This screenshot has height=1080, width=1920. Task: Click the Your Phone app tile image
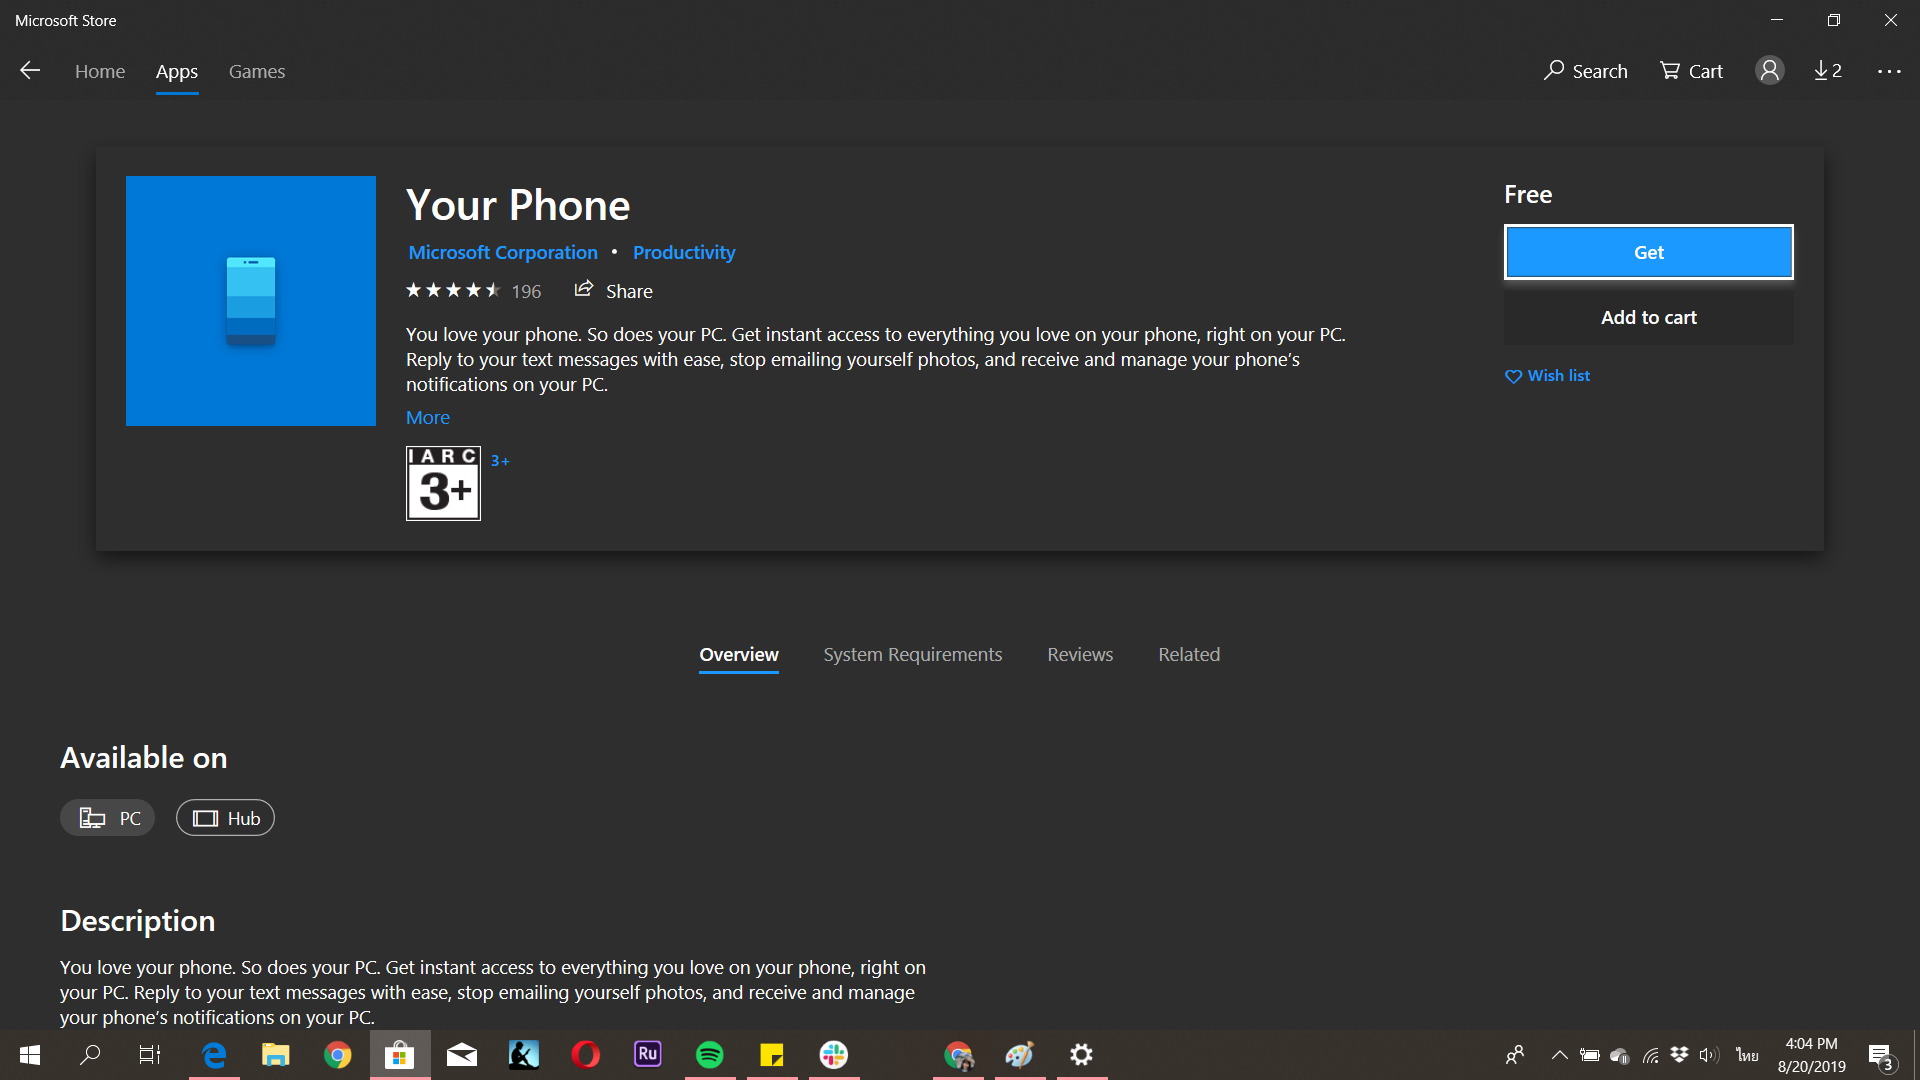click(x=251, y=301)
